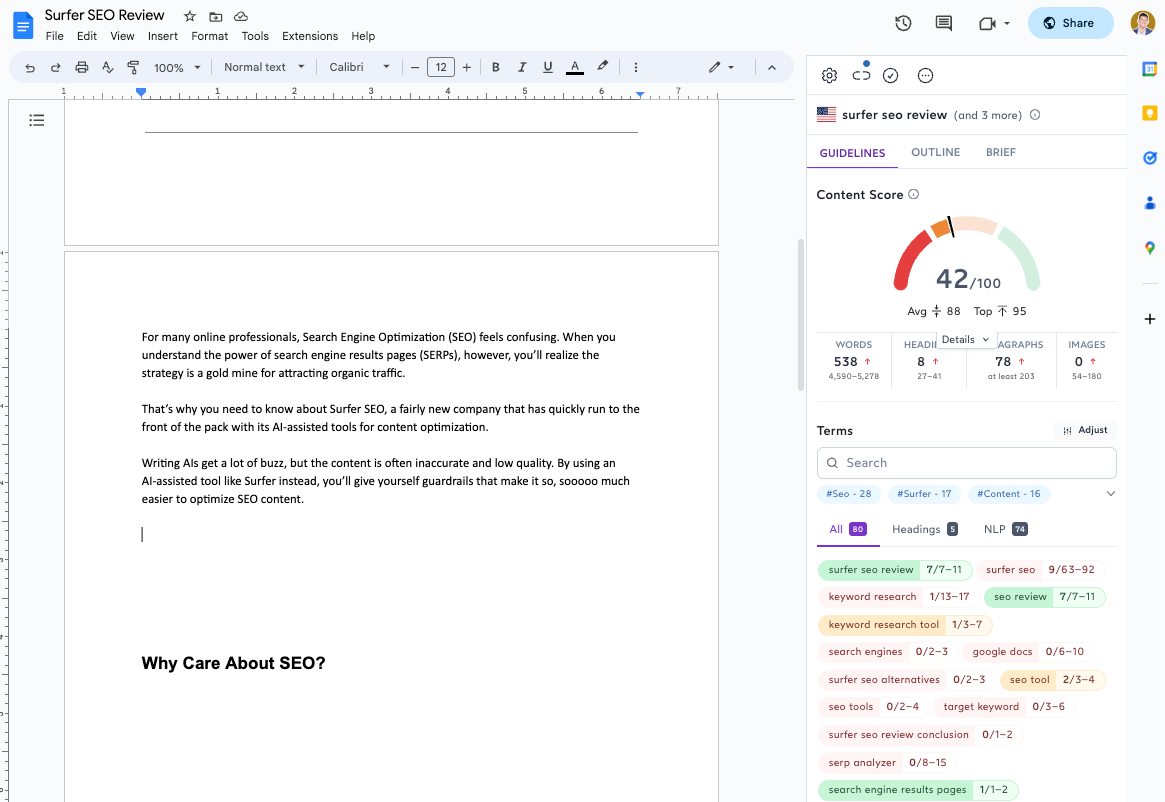This screenshot has width=1165, height=802.
Task: Select the Headings terms tab
Action: (x=924, y=529)
